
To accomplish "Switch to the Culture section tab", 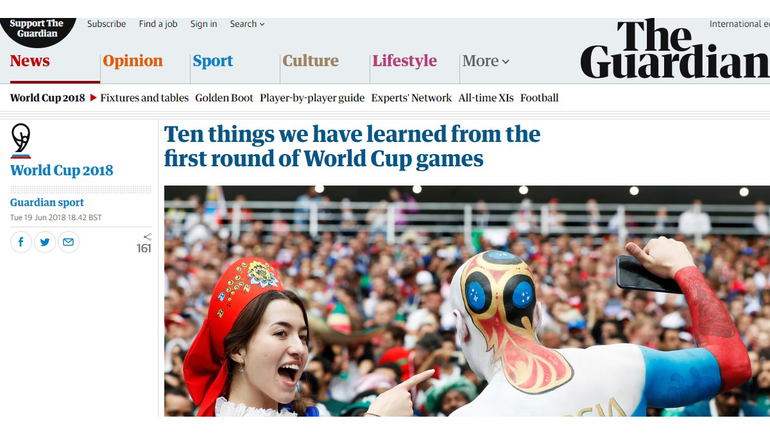I will tap(310, 61).
